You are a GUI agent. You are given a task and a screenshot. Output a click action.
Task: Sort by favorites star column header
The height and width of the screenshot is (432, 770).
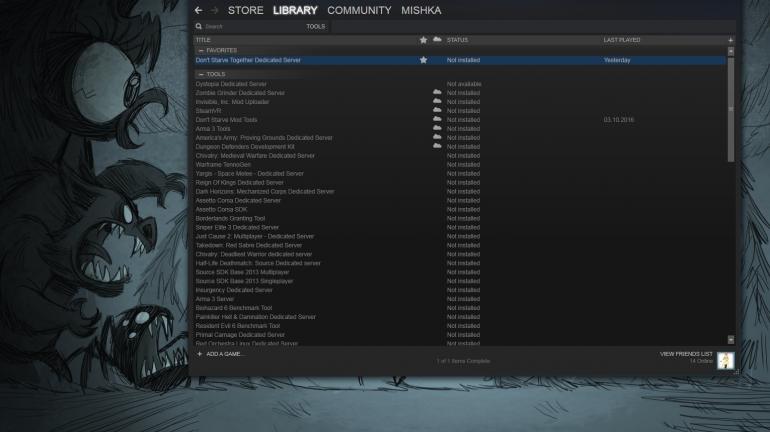pyautogui.click(x=423, y=40)
